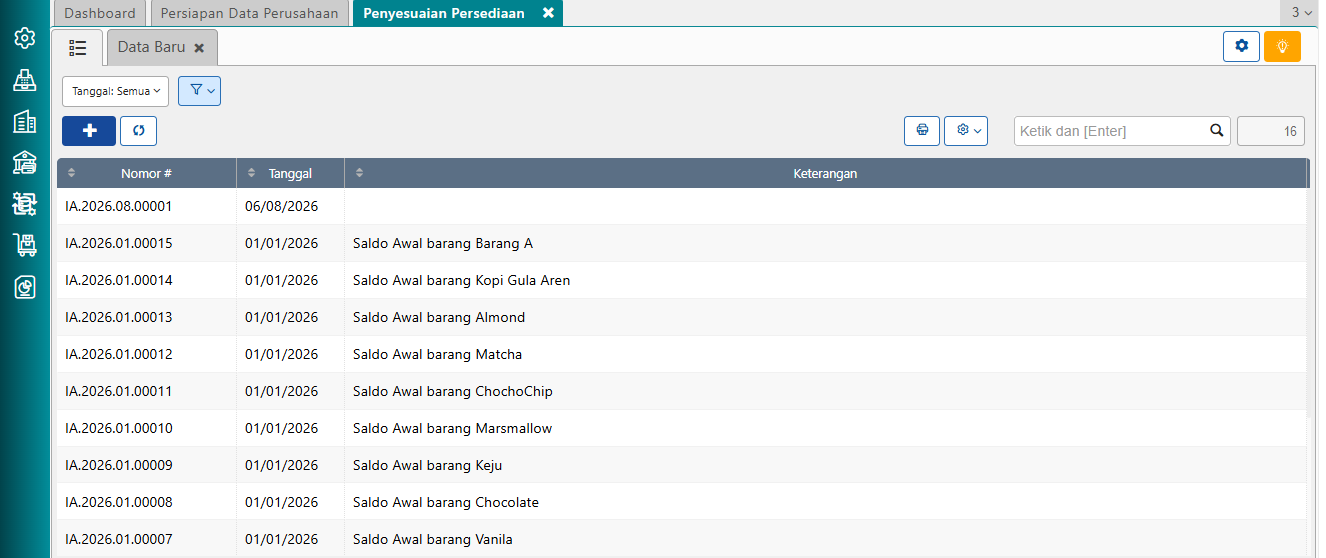Open the table settings gear dropdown
1326x558 pixels.
(966, 131)
